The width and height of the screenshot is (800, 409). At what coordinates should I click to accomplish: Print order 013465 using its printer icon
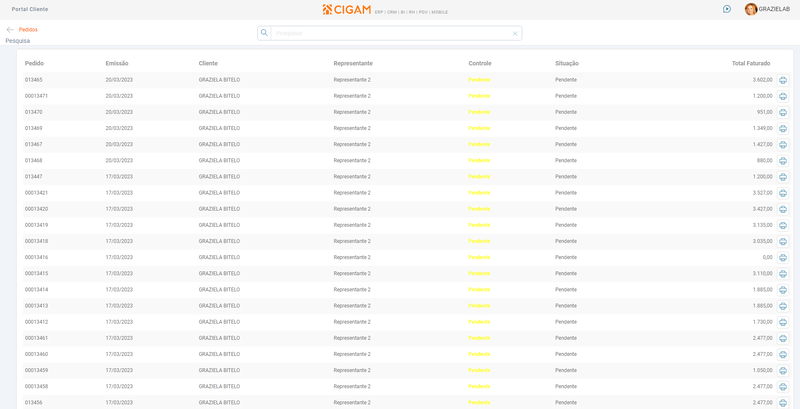[783, 80]
